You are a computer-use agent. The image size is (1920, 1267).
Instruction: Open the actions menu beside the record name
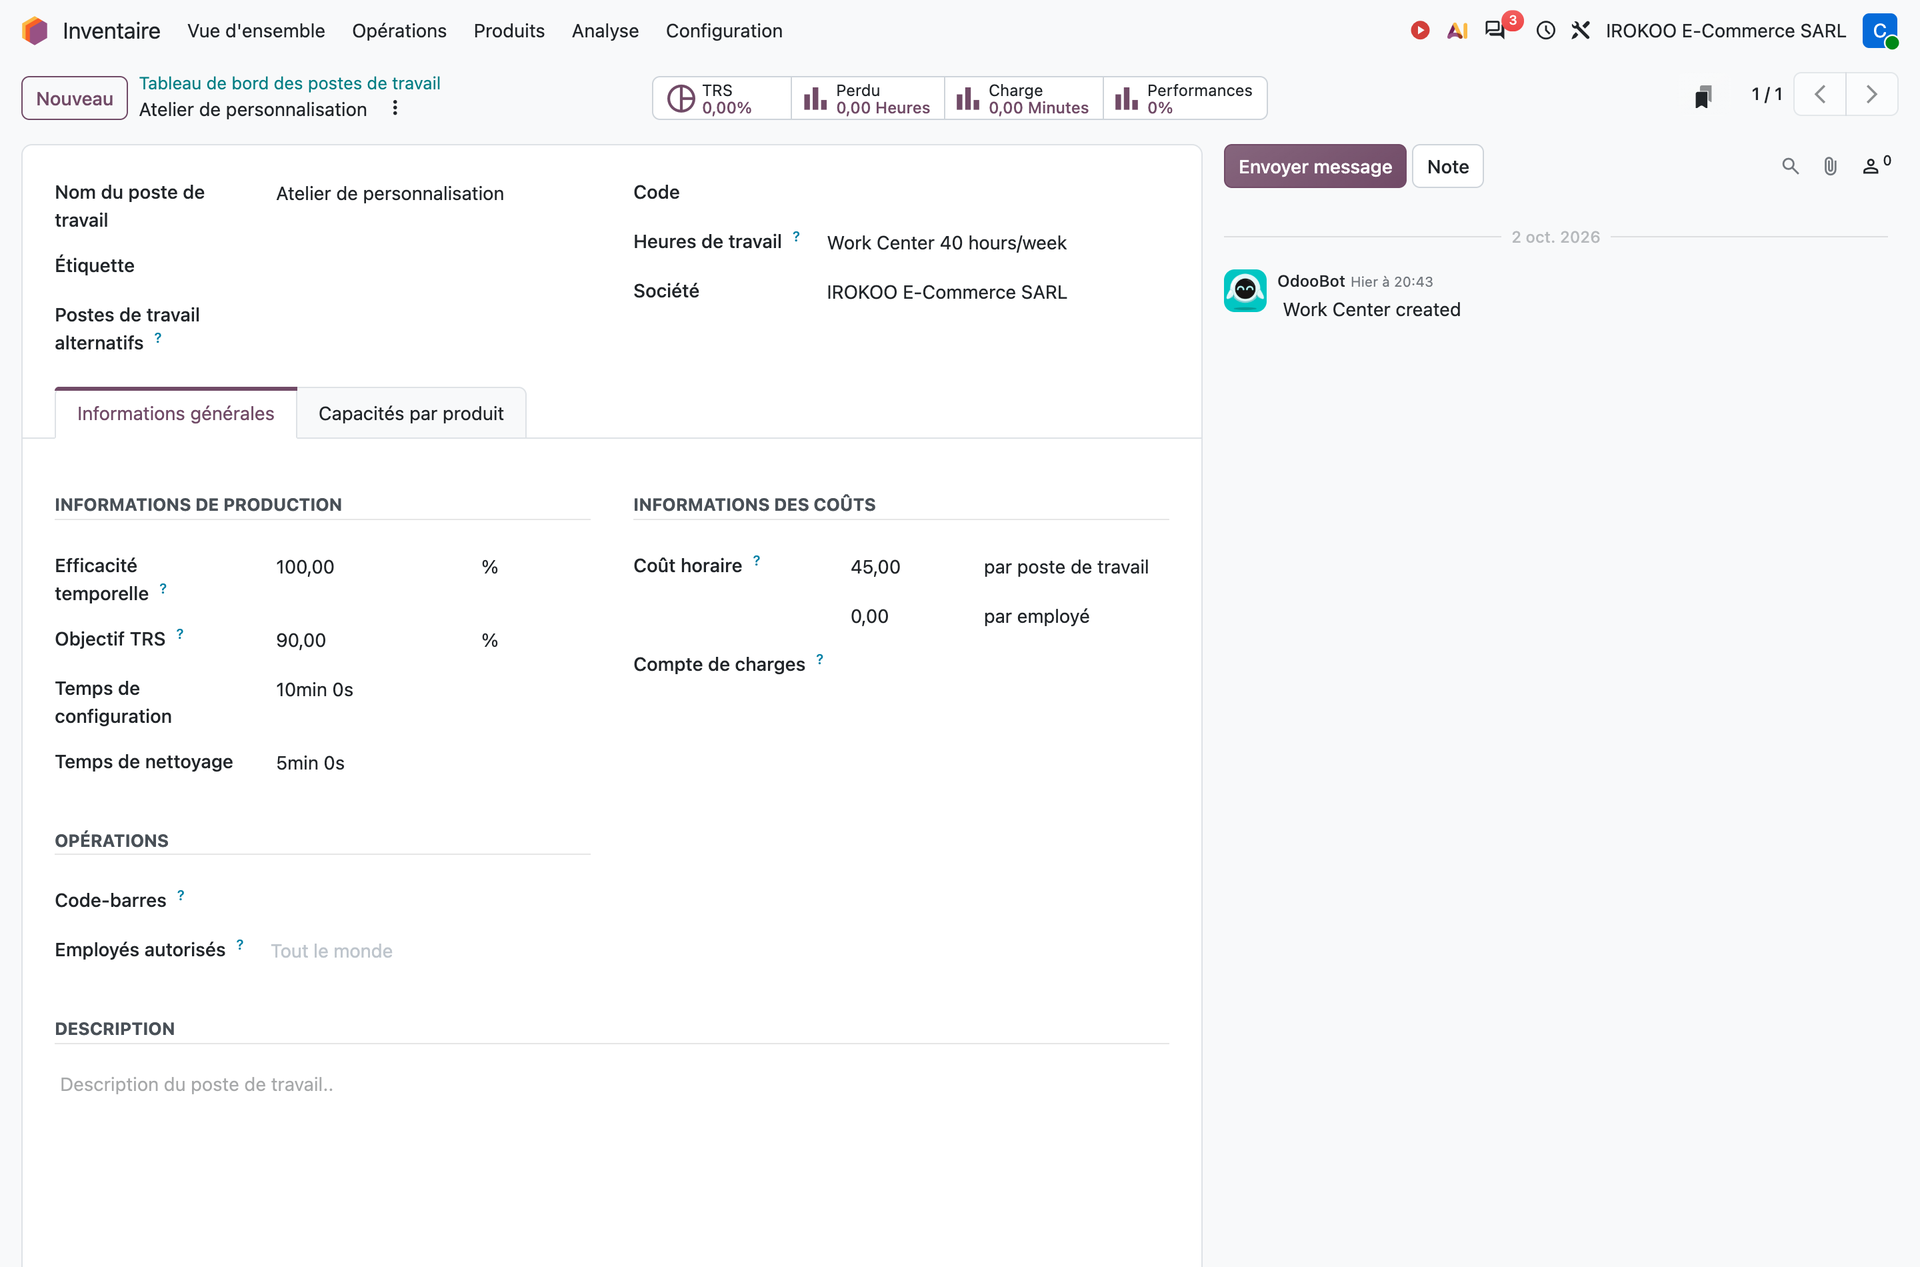395,108
